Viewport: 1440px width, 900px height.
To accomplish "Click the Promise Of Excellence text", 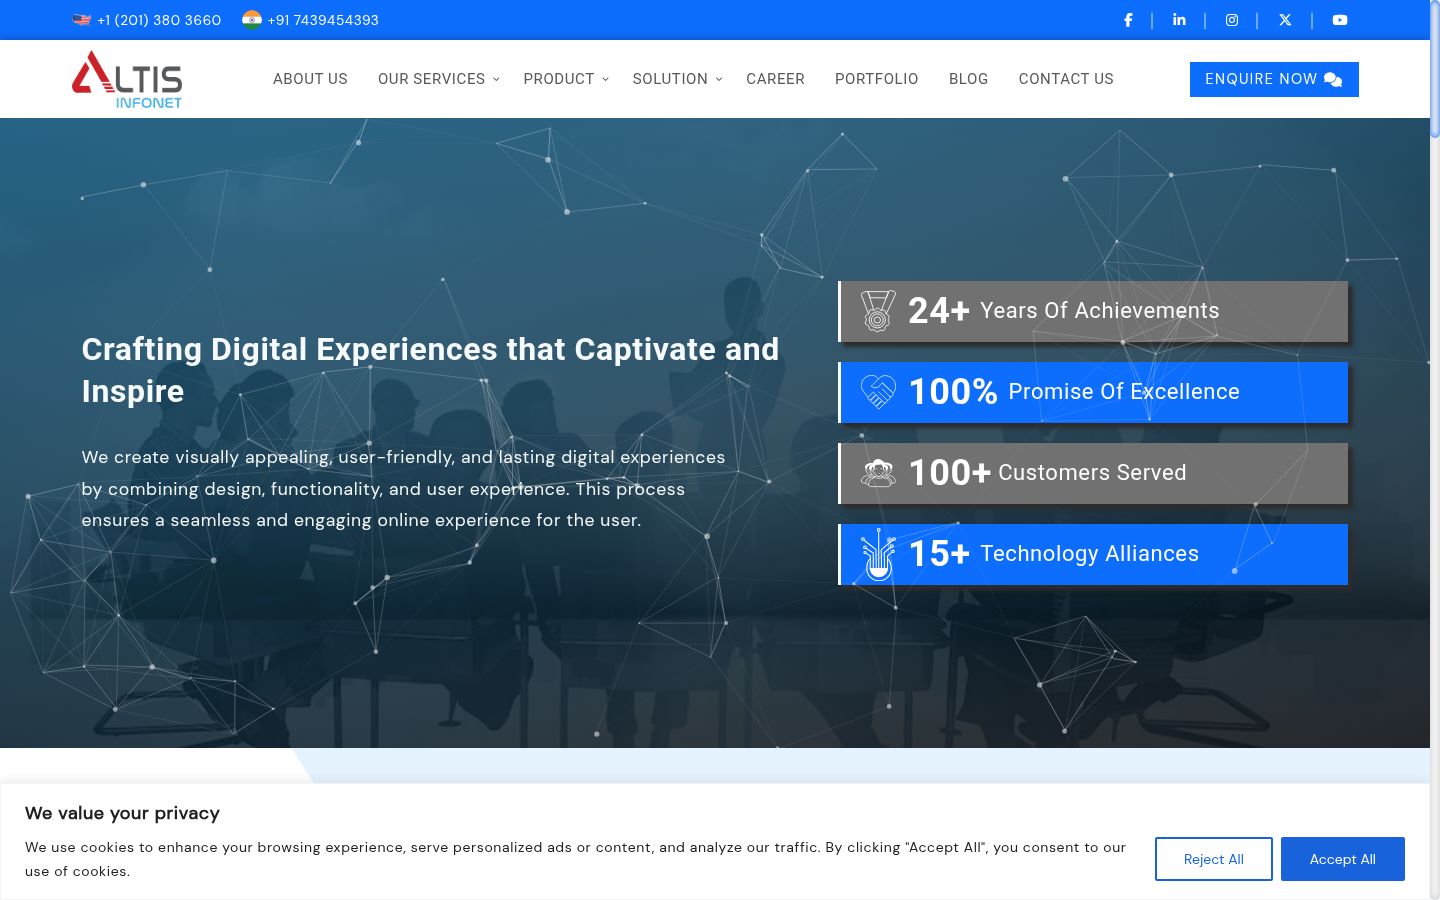I will pos(1124,392).
